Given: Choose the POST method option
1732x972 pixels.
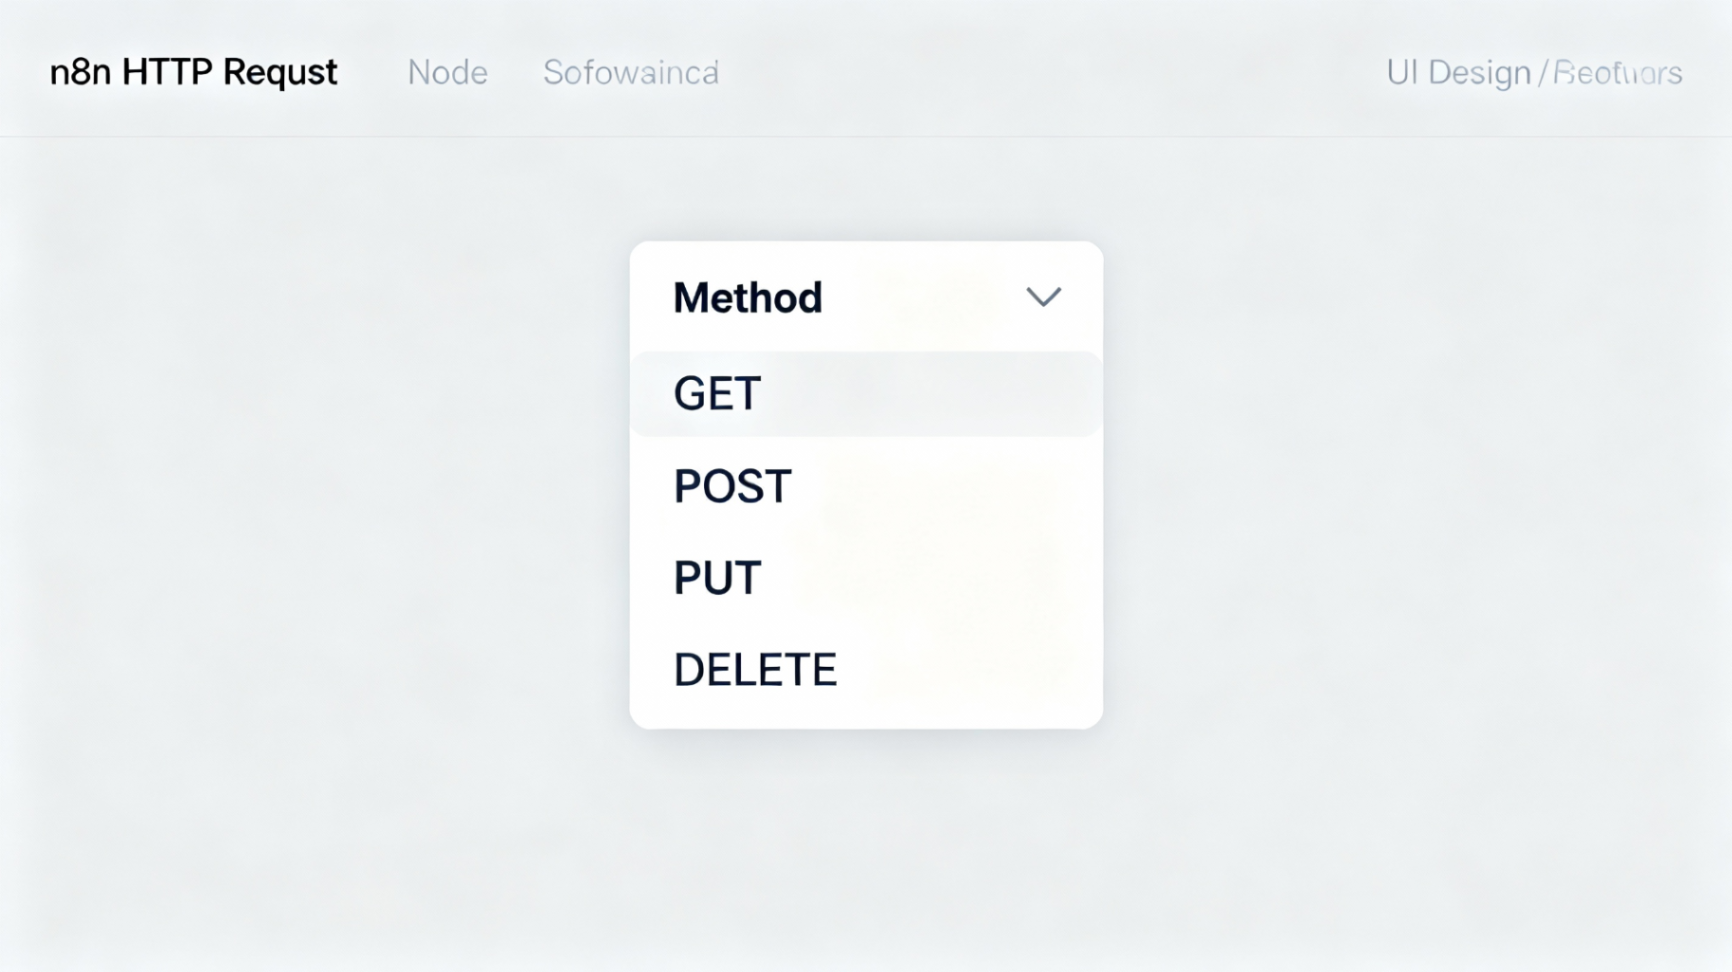Looking at the screenshot, I should pyautogui.click(x=732, y=487).
